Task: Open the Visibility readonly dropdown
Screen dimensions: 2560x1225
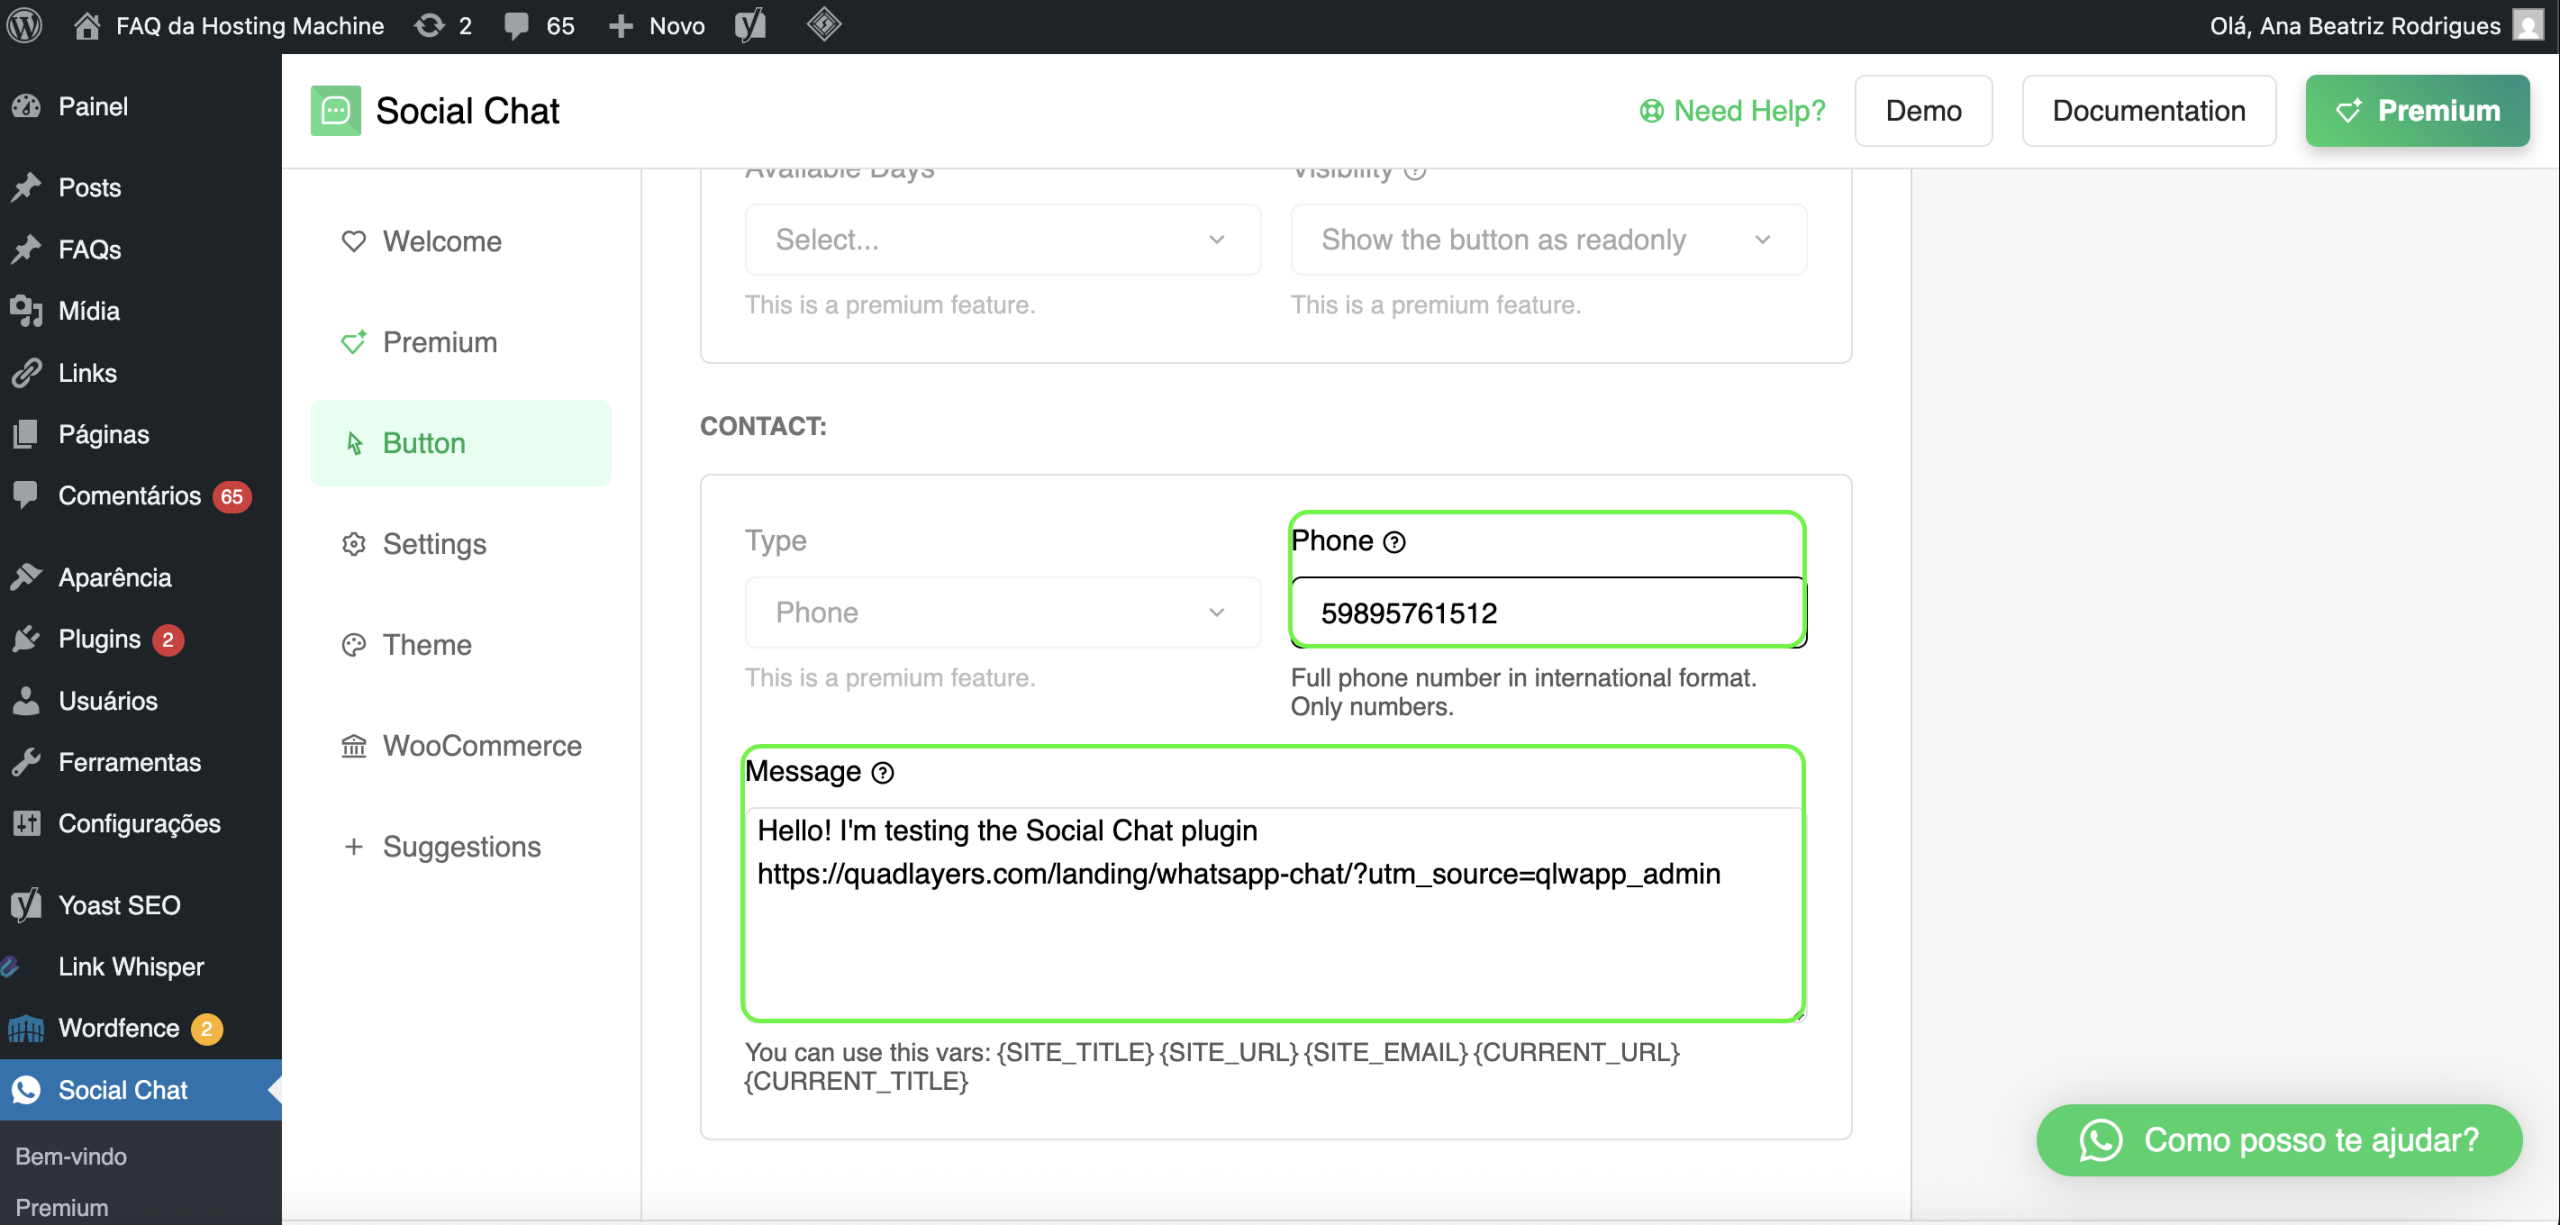Action: point(1548,240)
